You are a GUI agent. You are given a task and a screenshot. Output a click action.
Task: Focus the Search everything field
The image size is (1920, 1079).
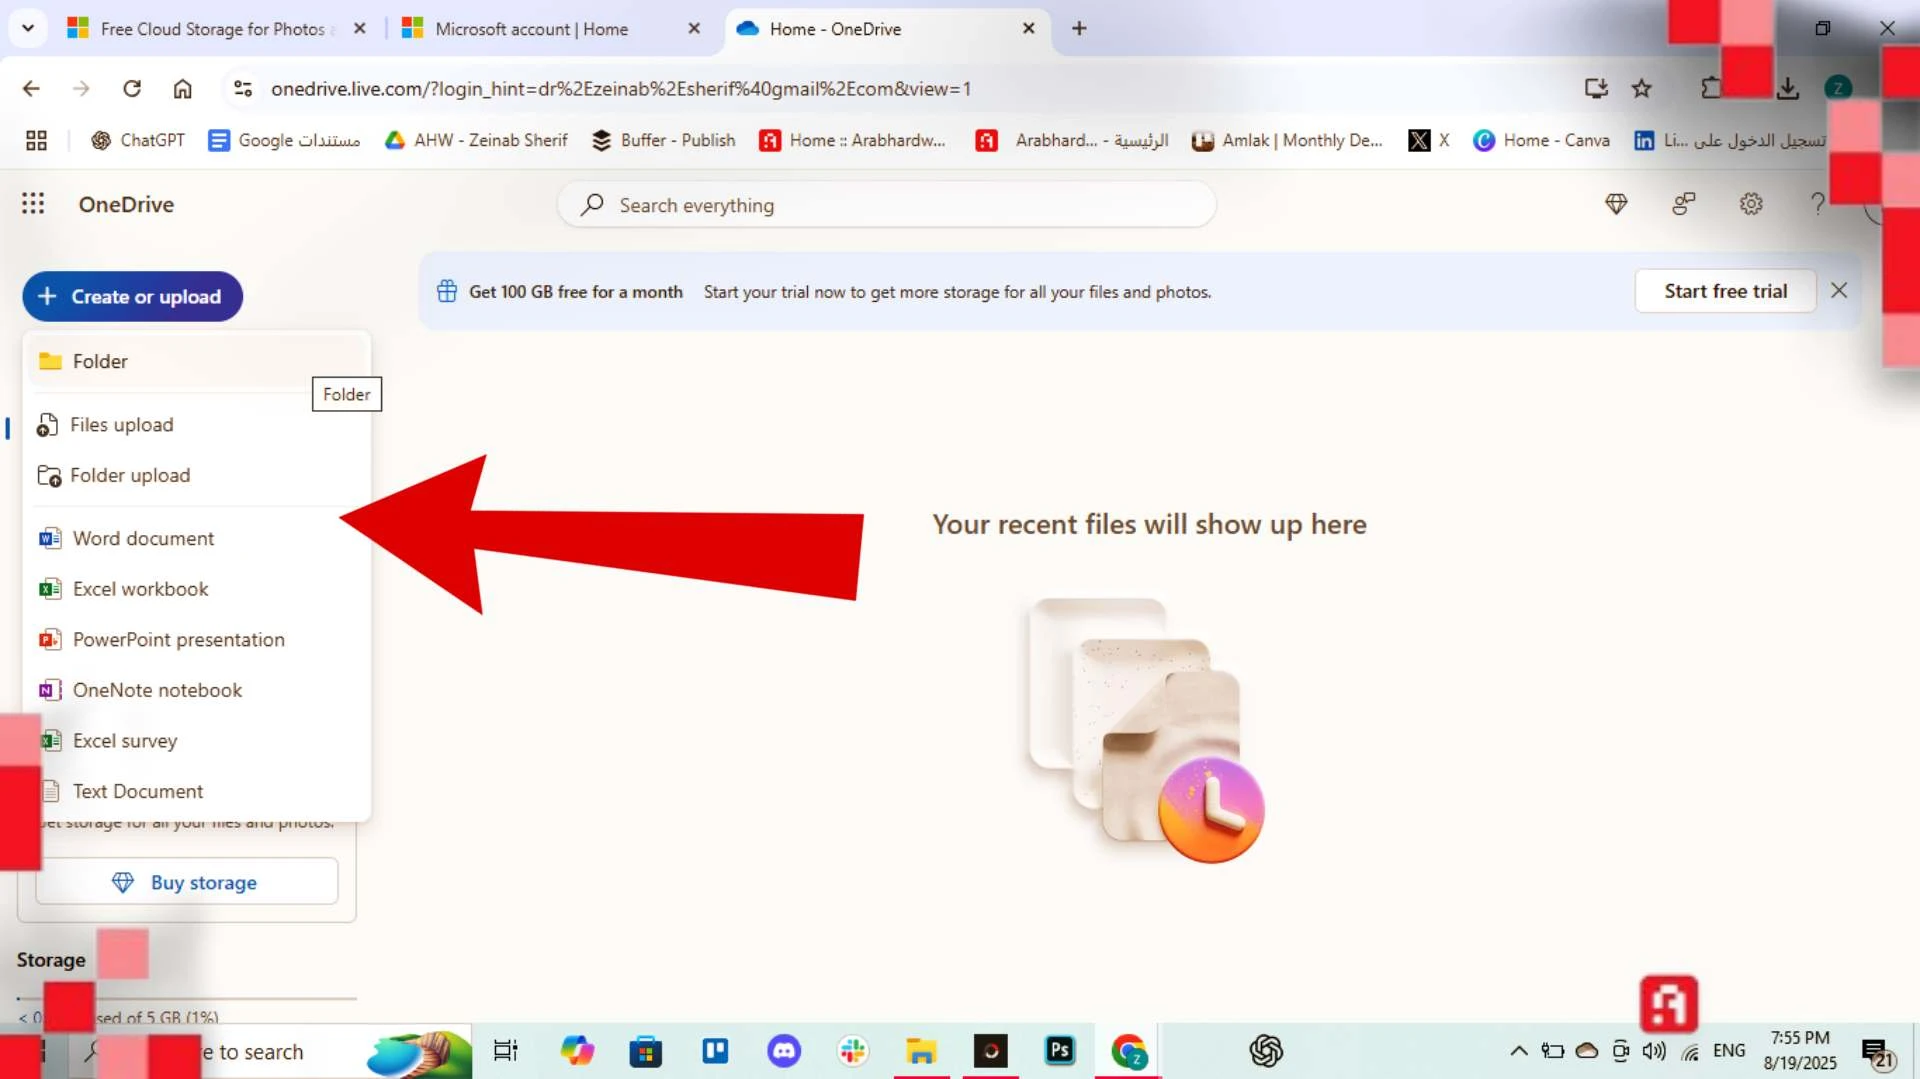(x=886, y=205)
